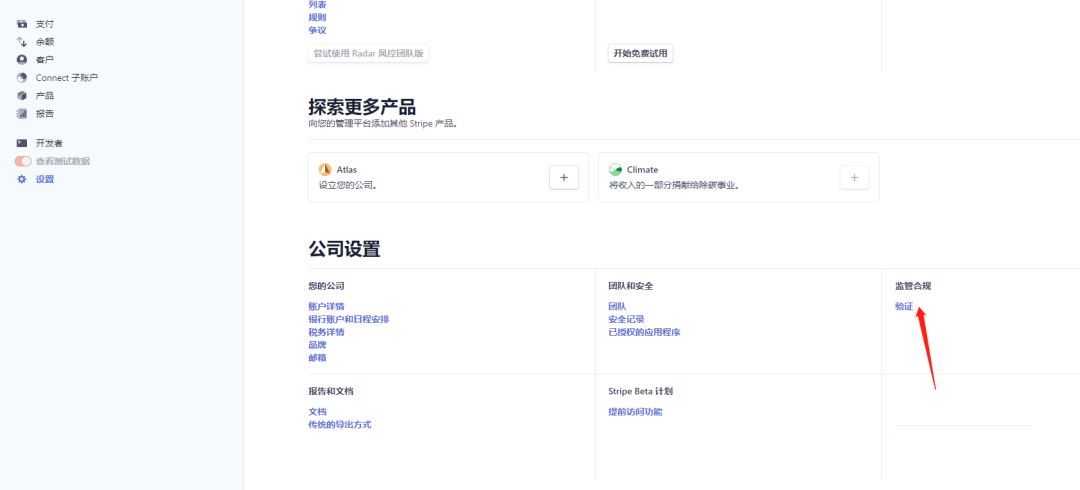Viewport: 1080px width, 490px height.
Task: Toggle the 查看测试数据 test data switch
Action: 23,161
